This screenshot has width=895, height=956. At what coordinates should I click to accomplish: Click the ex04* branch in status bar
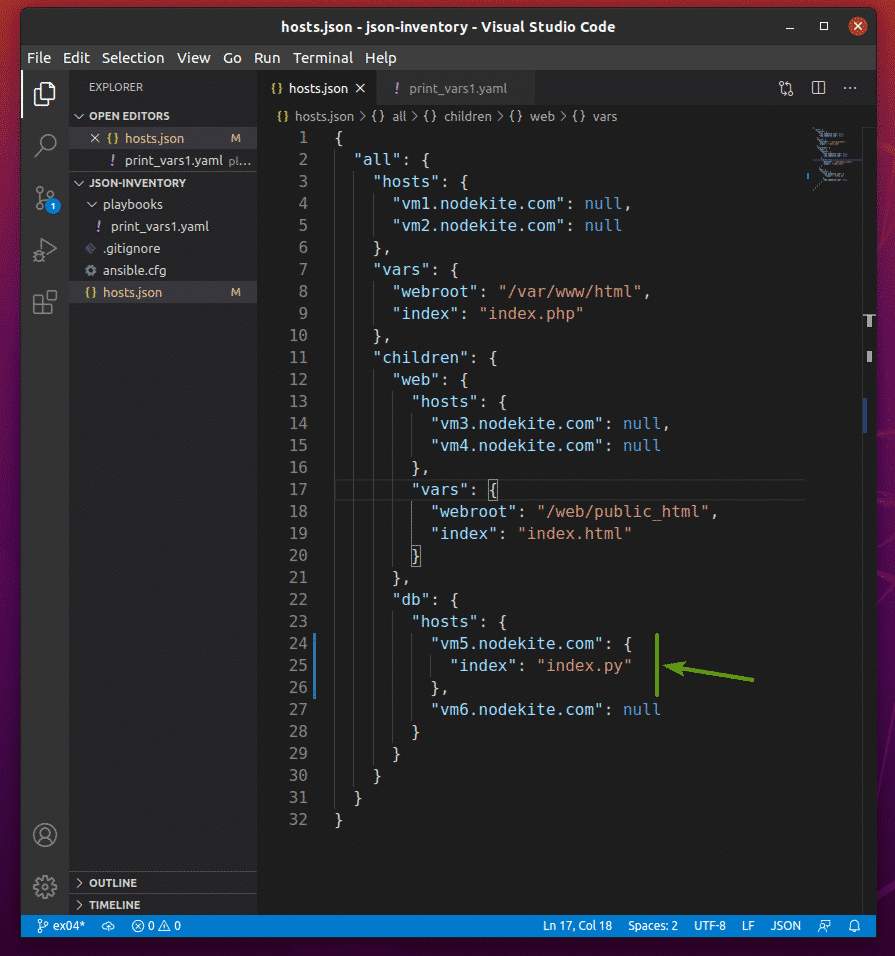60,925
